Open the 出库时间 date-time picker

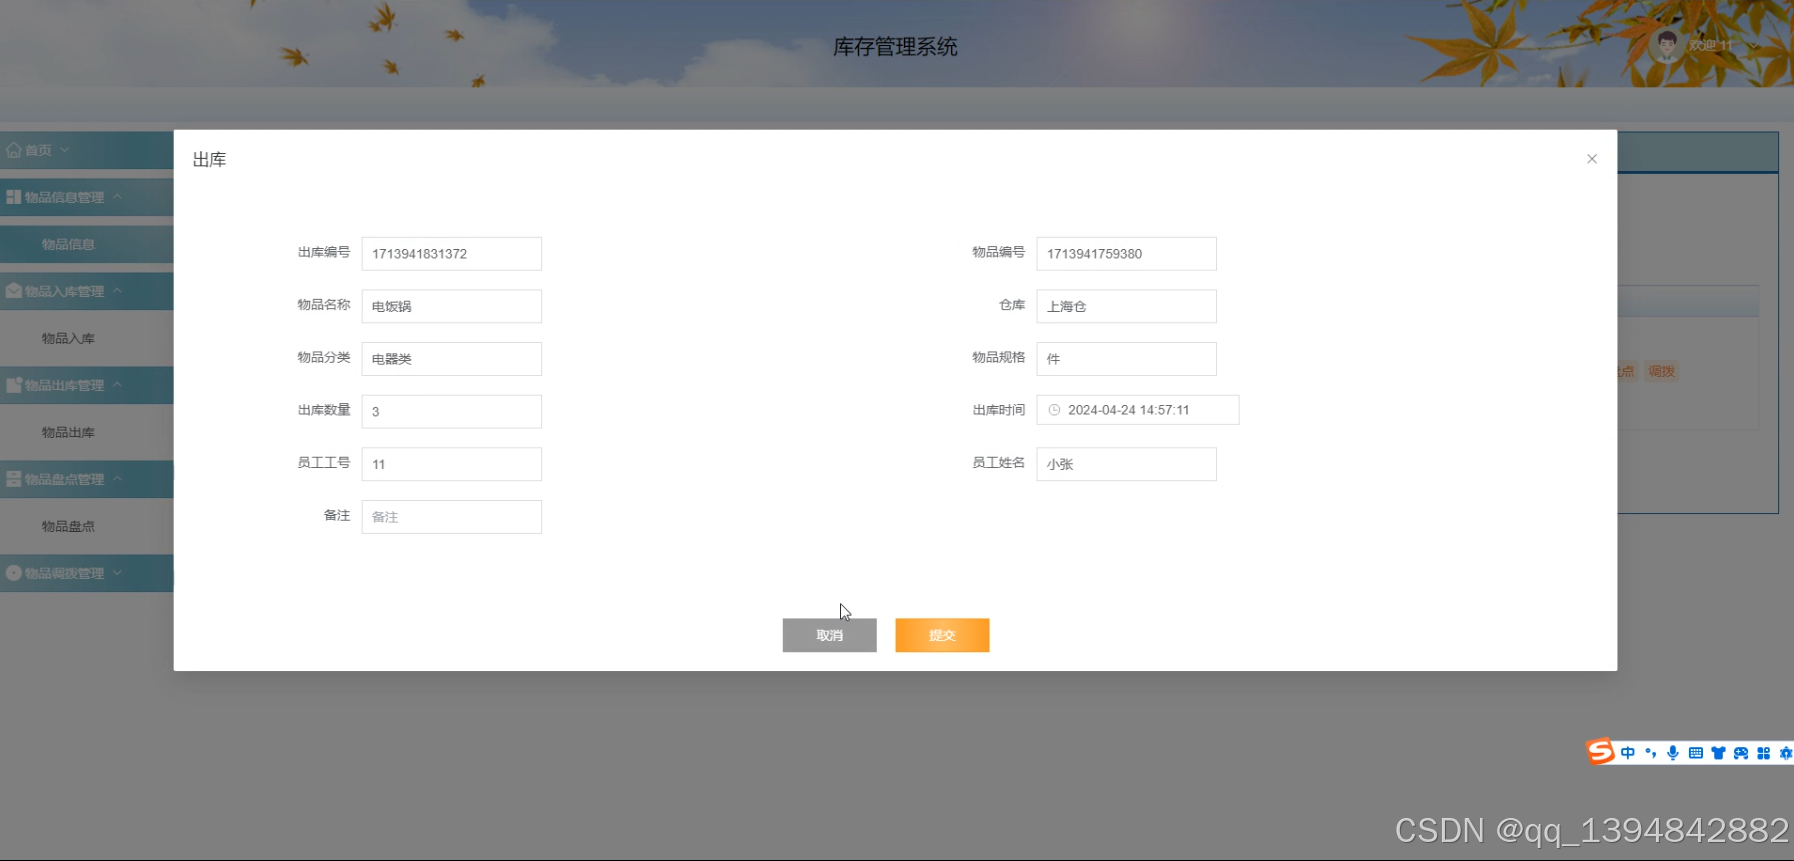click(1138, 410)
